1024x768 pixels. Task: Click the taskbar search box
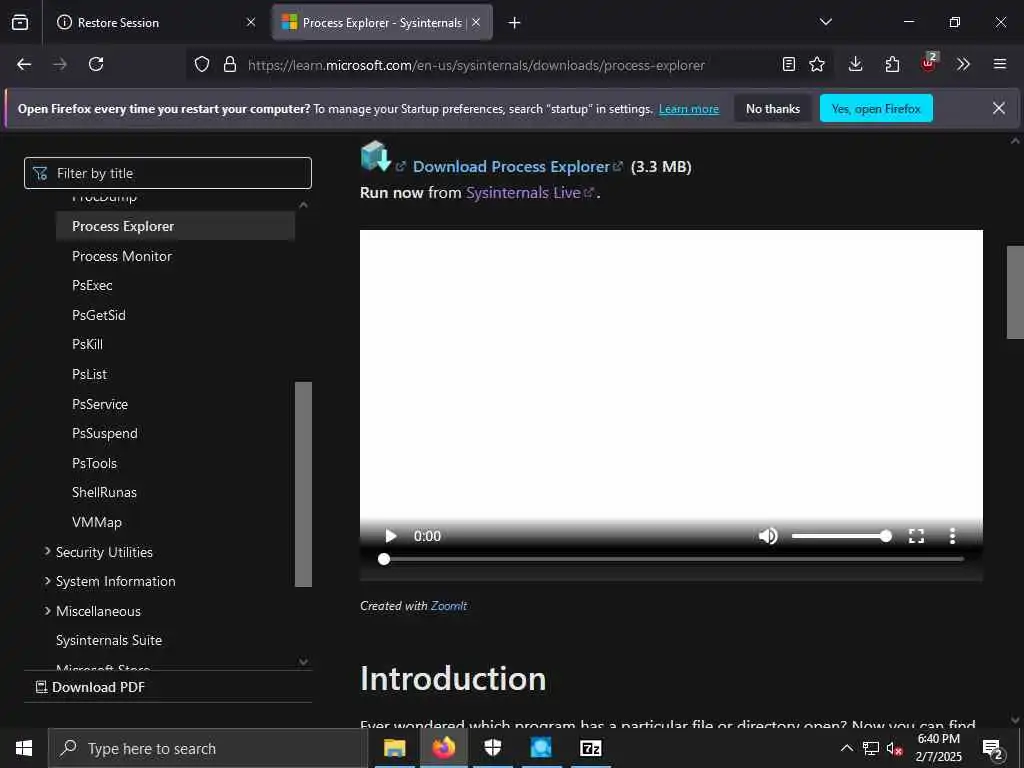[x=207, y=748]
